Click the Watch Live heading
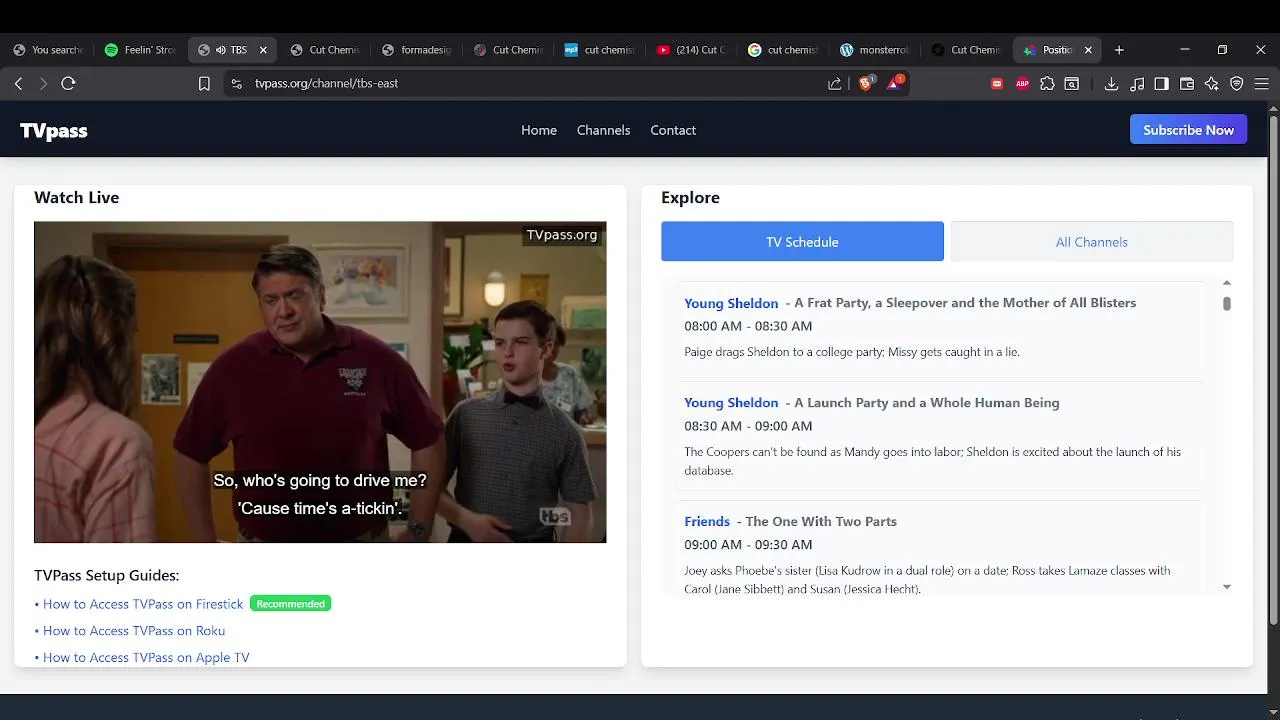The image size is (1280, 720). pyautogui.click(x=77, y=198)
